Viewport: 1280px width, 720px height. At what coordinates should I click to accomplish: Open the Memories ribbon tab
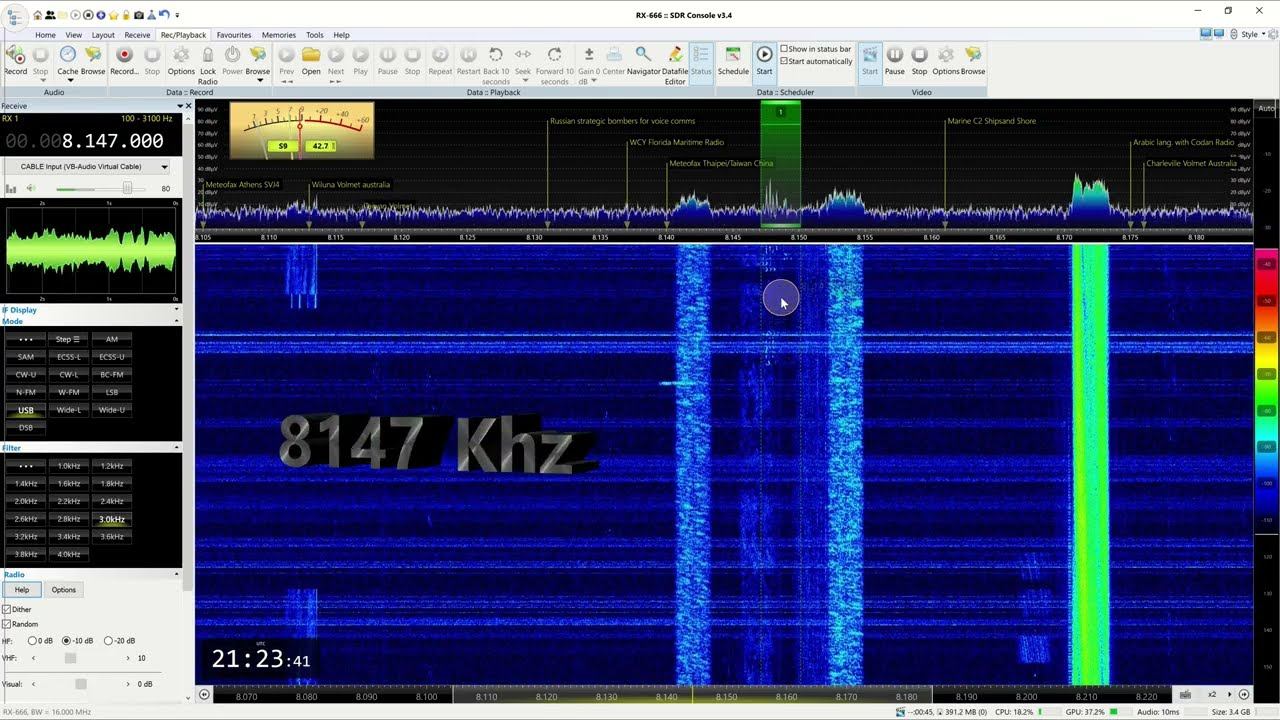(x=279, y=35)
